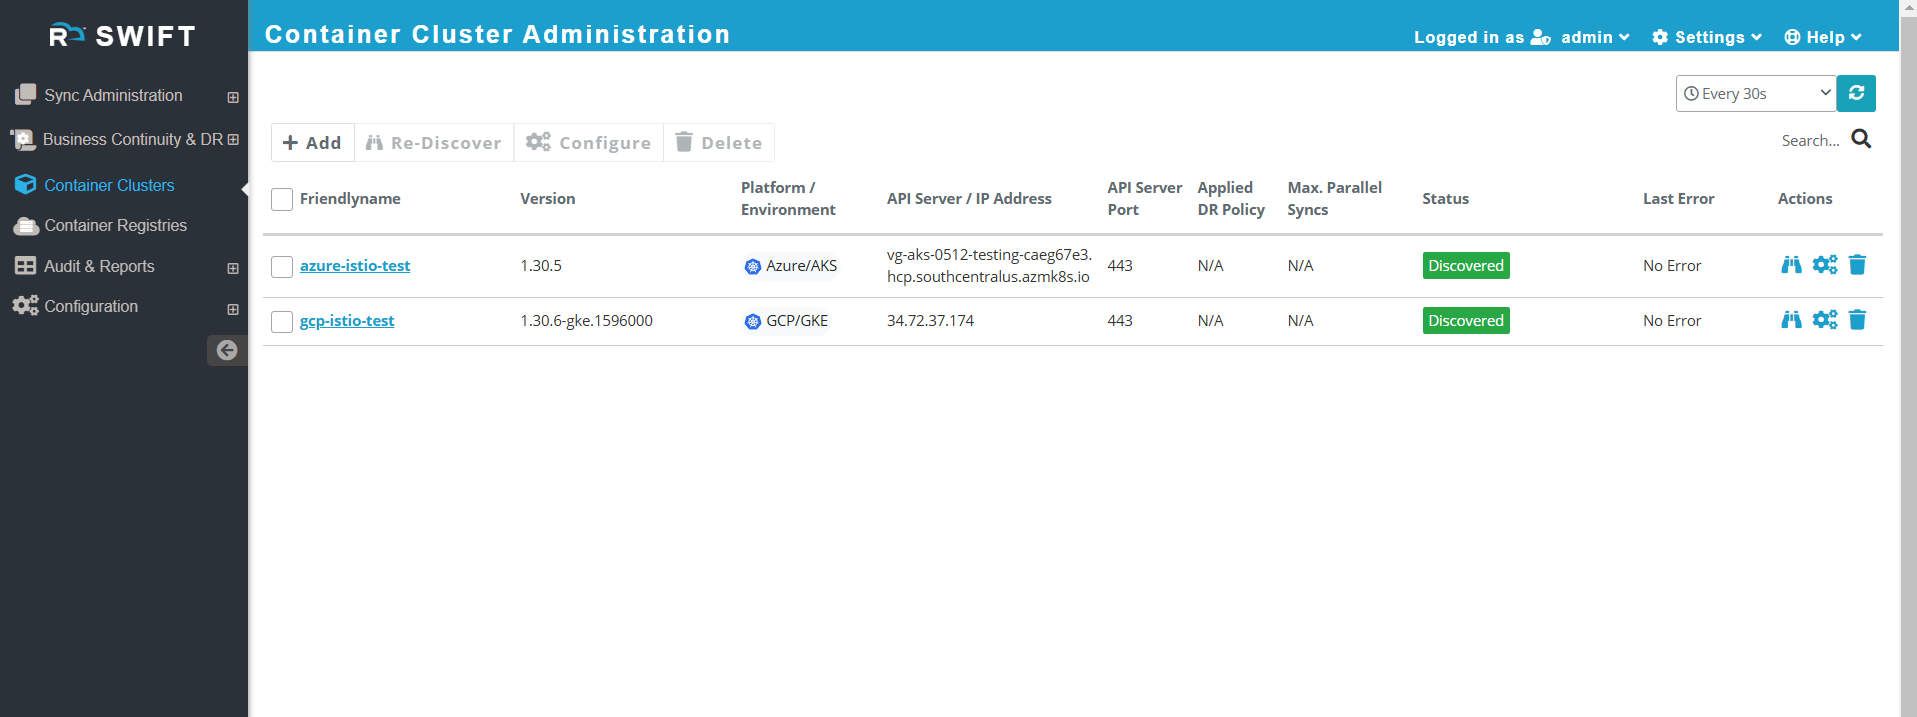Re-discover gcp-istio-test via binoculars icon
The width and height of the screenshot is (1917, 717).
click(x=1791, y=320)
